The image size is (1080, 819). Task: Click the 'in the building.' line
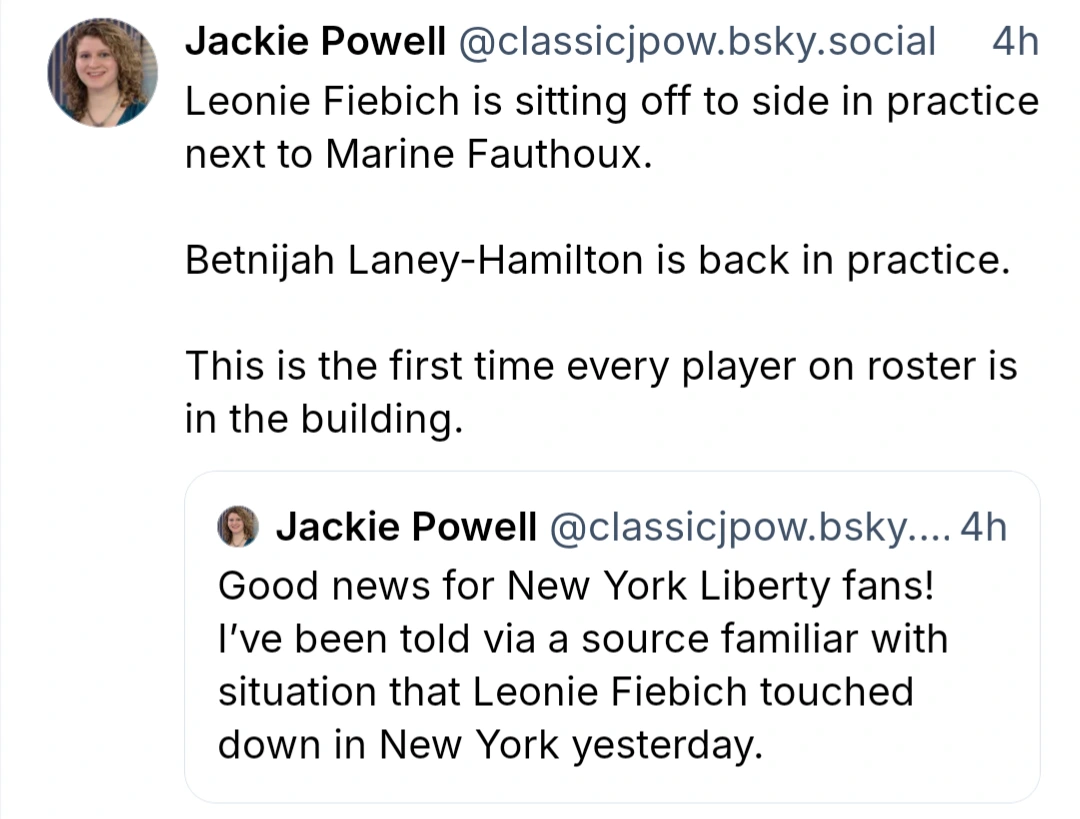click(x=324, y=418)
